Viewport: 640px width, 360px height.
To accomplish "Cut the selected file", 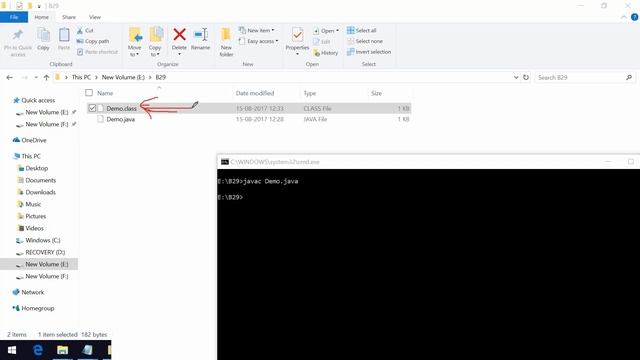I will click(85, 31).
